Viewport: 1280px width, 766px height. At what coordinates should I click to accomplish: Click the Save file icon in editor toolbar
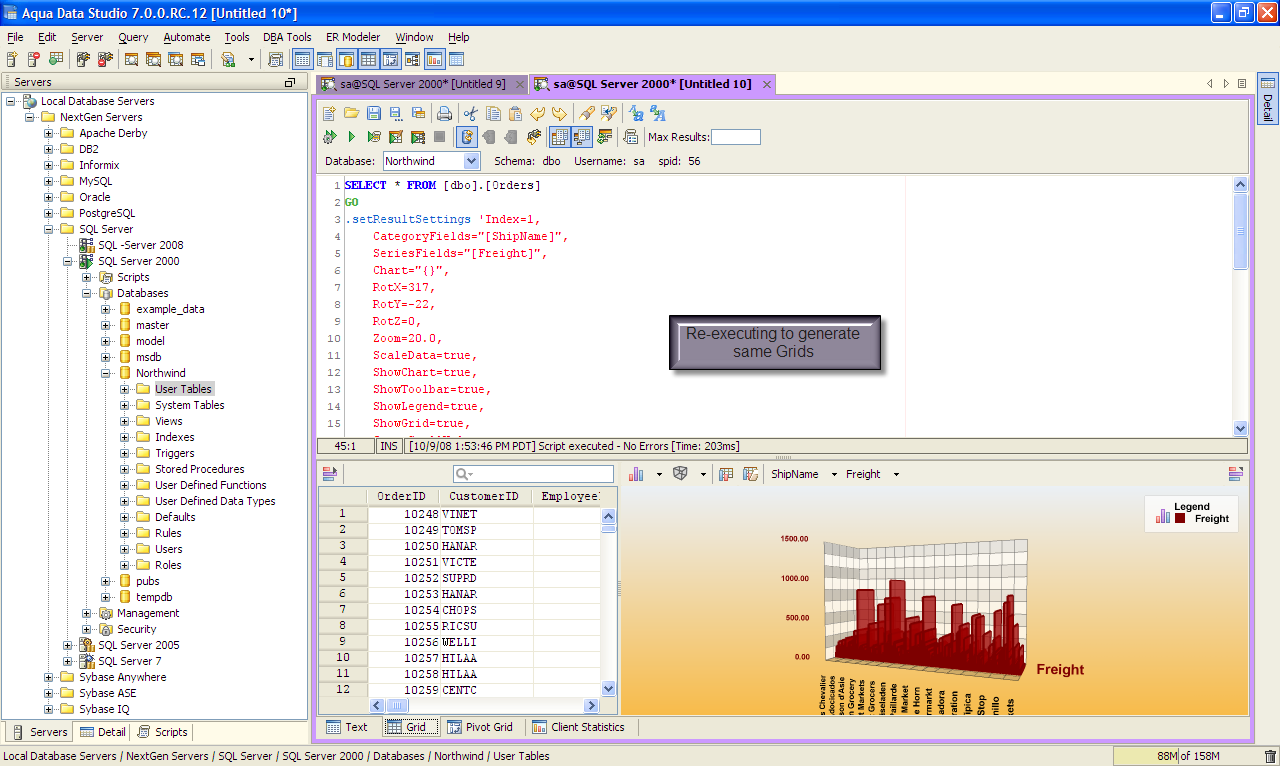coord(373,113)
